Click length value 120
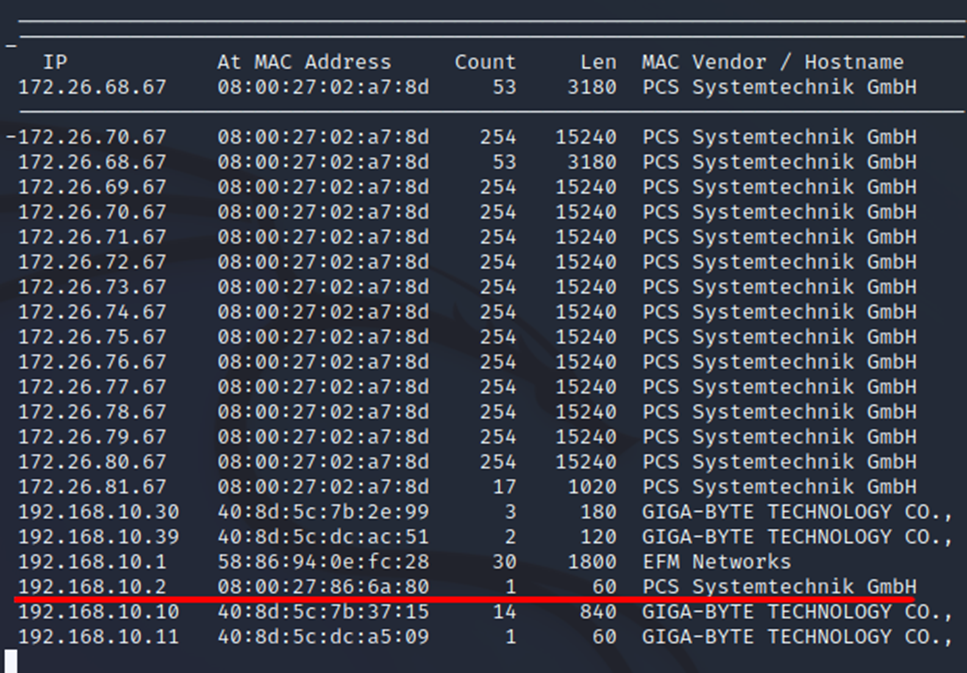The height and width of the screenshot is (673, 967). click(x=598, y=537)
